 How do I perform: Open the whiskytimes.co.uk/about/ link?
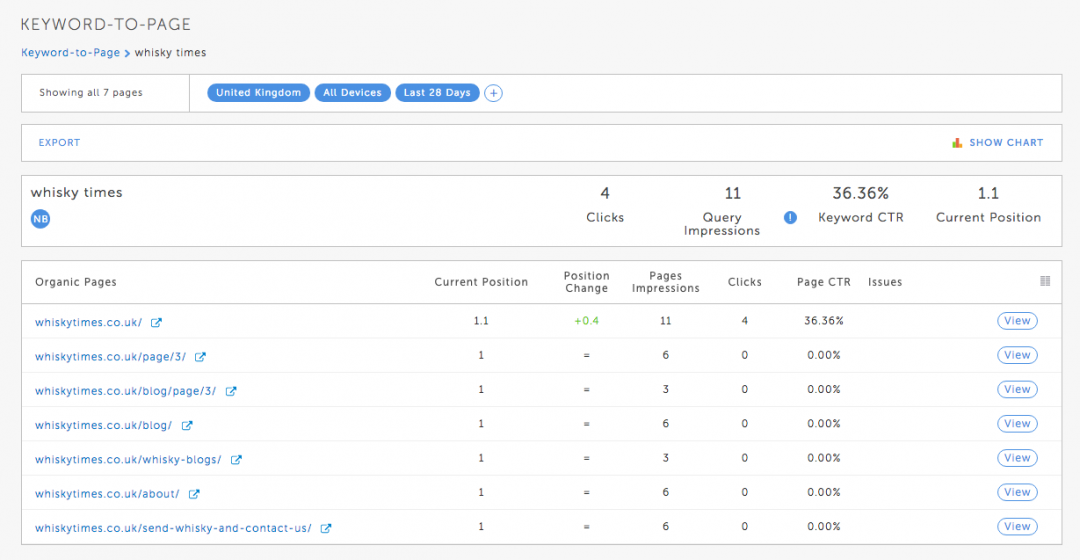point(107,494)
